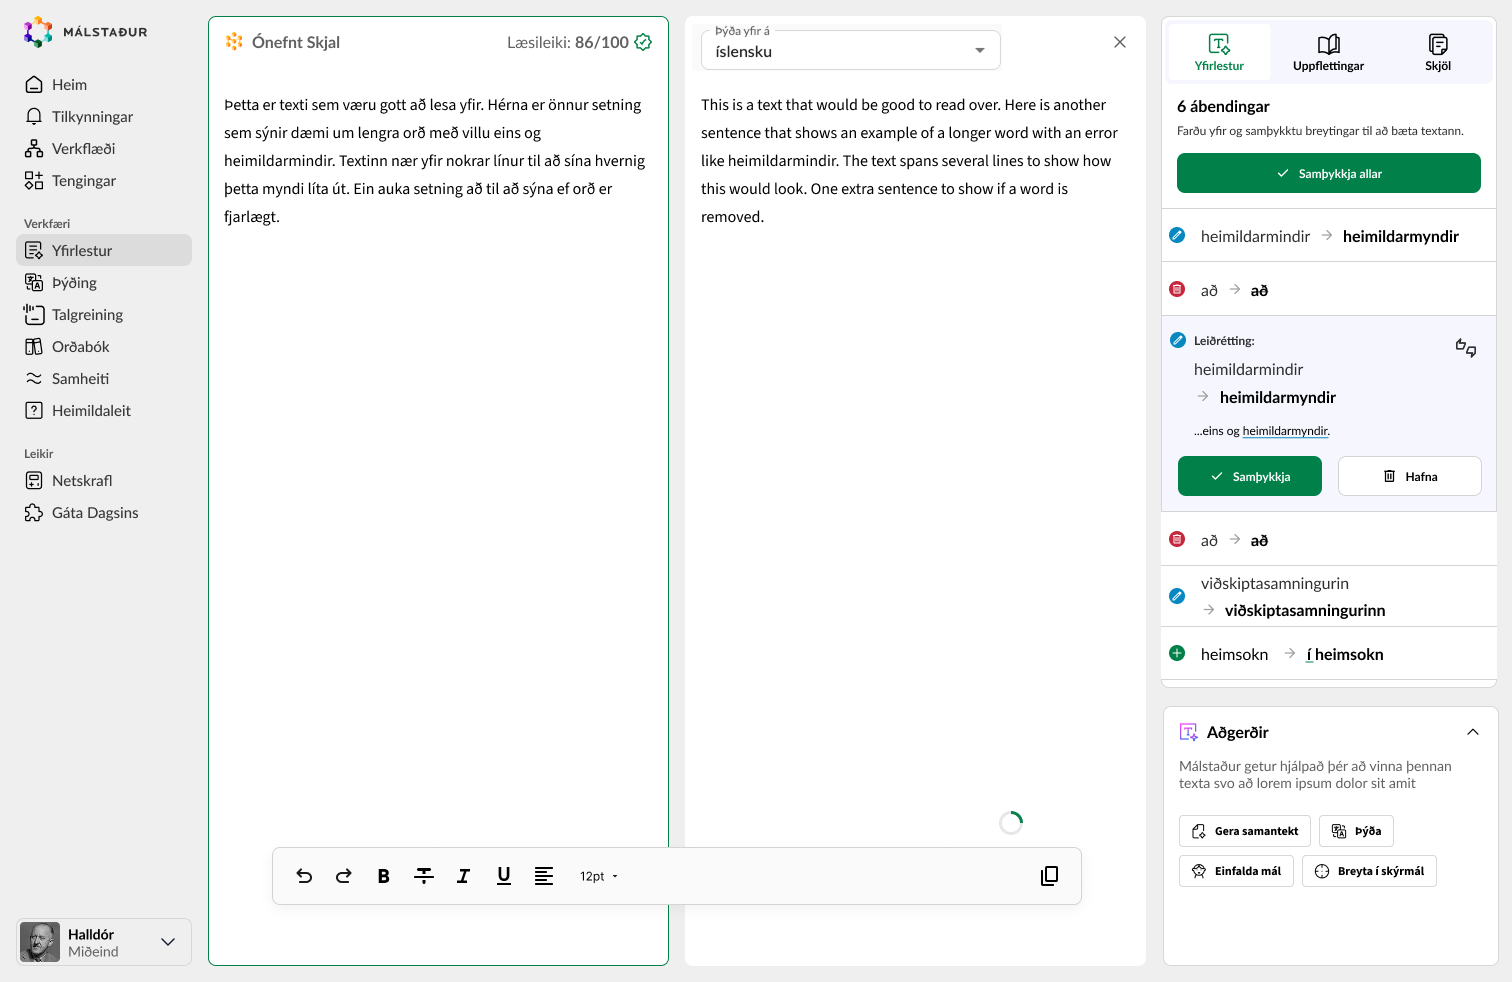This screenshot has height=982, width=1512.
Task: Accept correction with the Samþykkja button
Action: tap(1250, 476)
